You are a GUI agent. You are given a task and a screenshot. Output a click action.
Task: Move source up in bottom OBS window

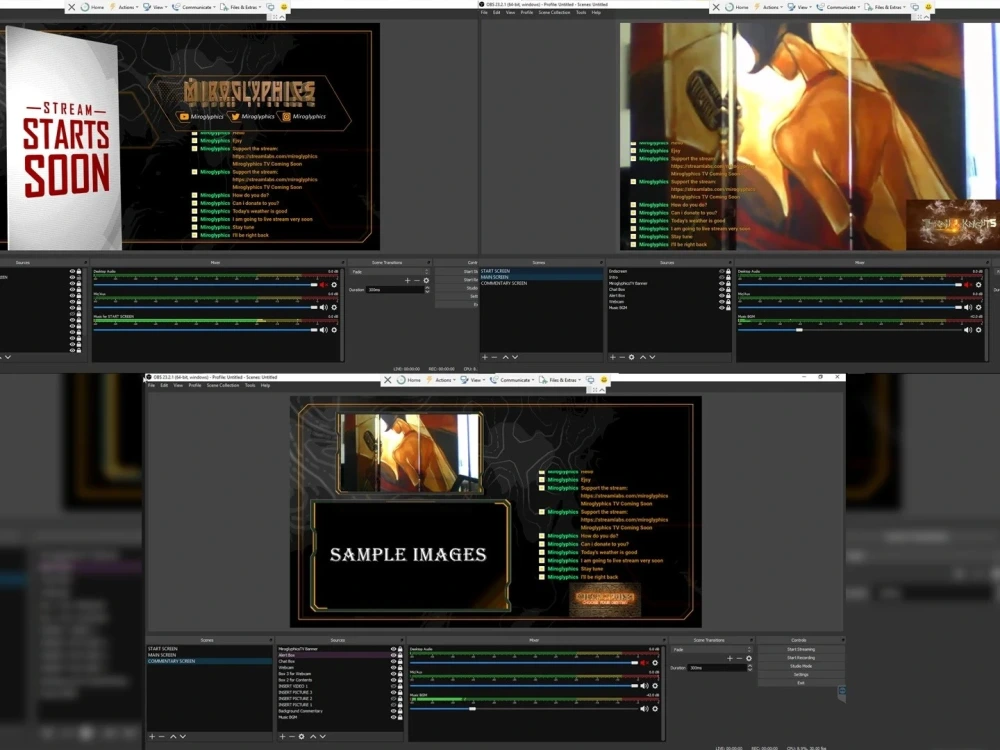click(312, 737)
